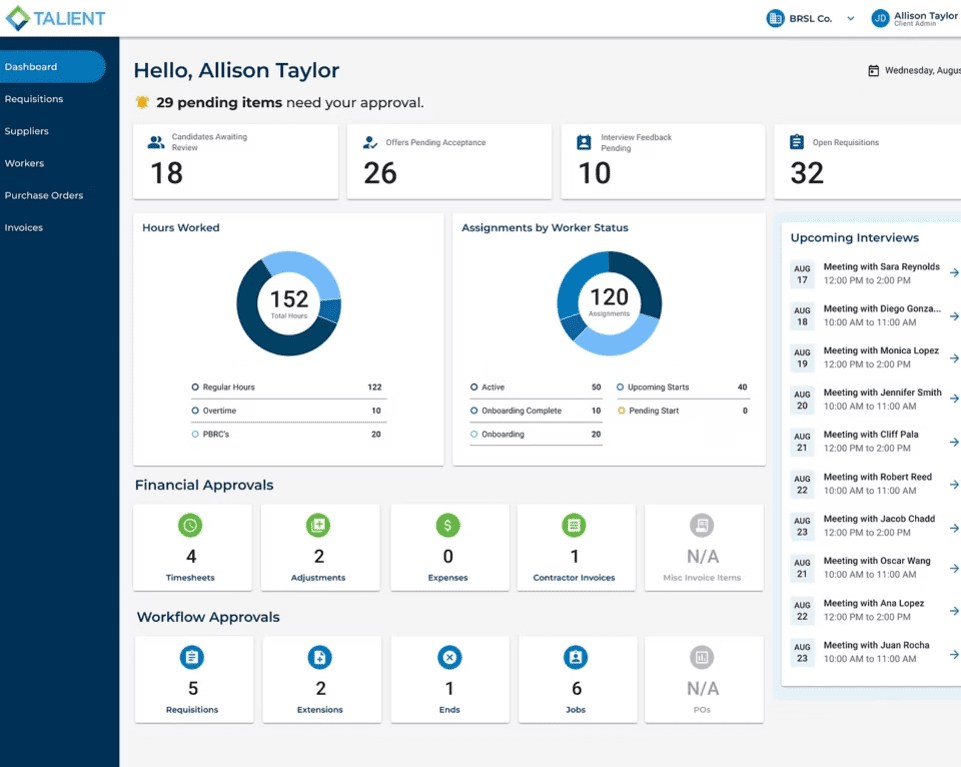Click Interview Feedback Pending icon
This screenshot has height=767, width=961.
[x=584, y=142]
